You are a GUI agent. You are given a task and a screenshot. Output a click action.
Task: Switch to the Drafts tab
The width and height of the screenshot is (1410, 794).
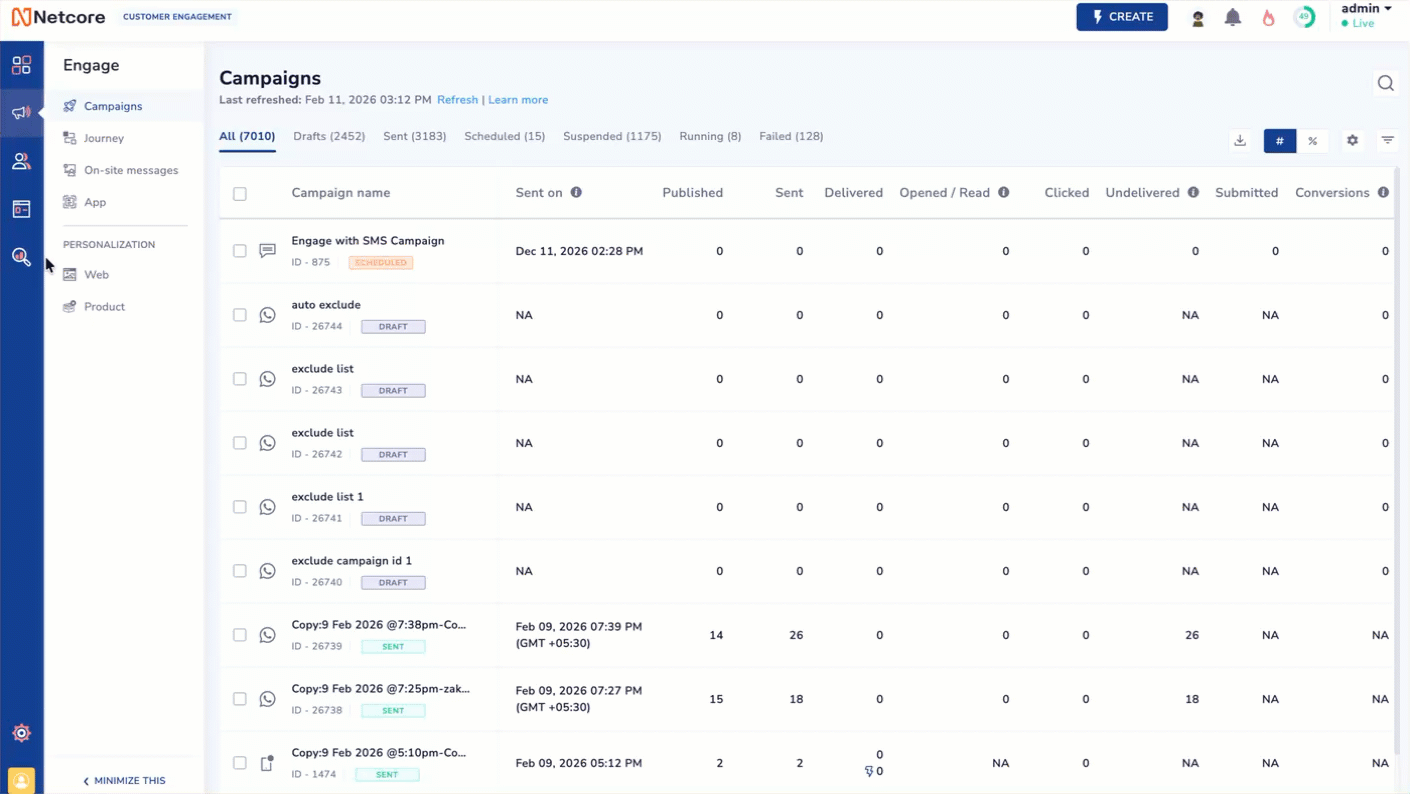click(328, 136)
